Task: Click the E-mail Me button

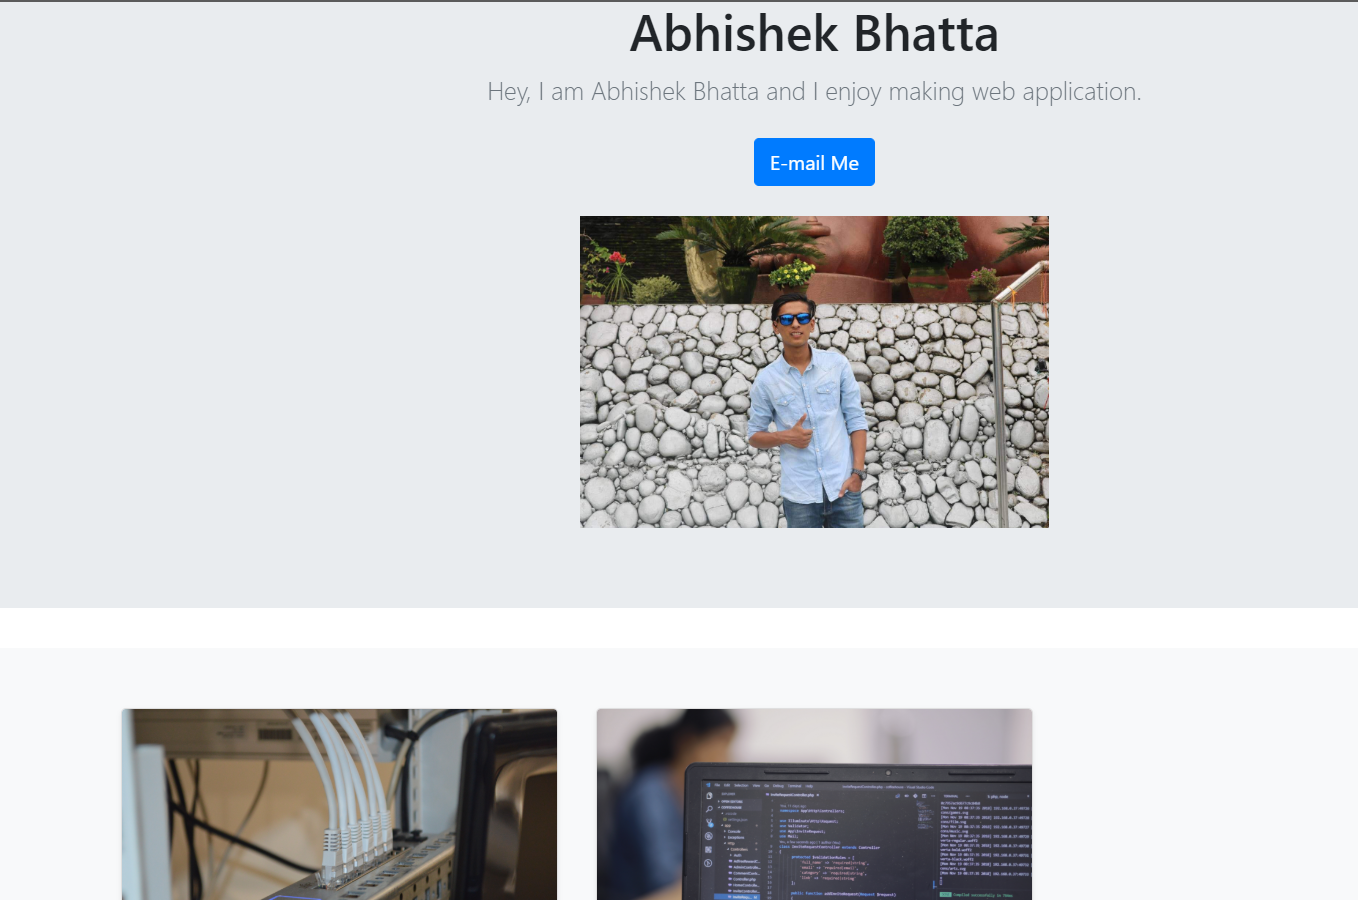Action: coord(814,162)
